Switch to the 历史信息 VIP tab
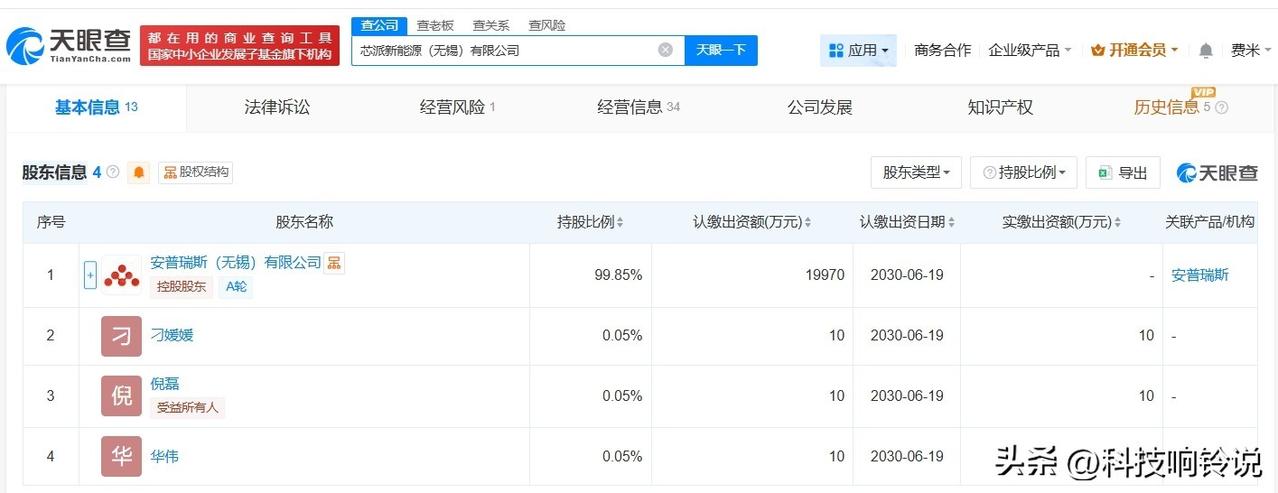This screenshot has height=493, width=1278. 1172,107
